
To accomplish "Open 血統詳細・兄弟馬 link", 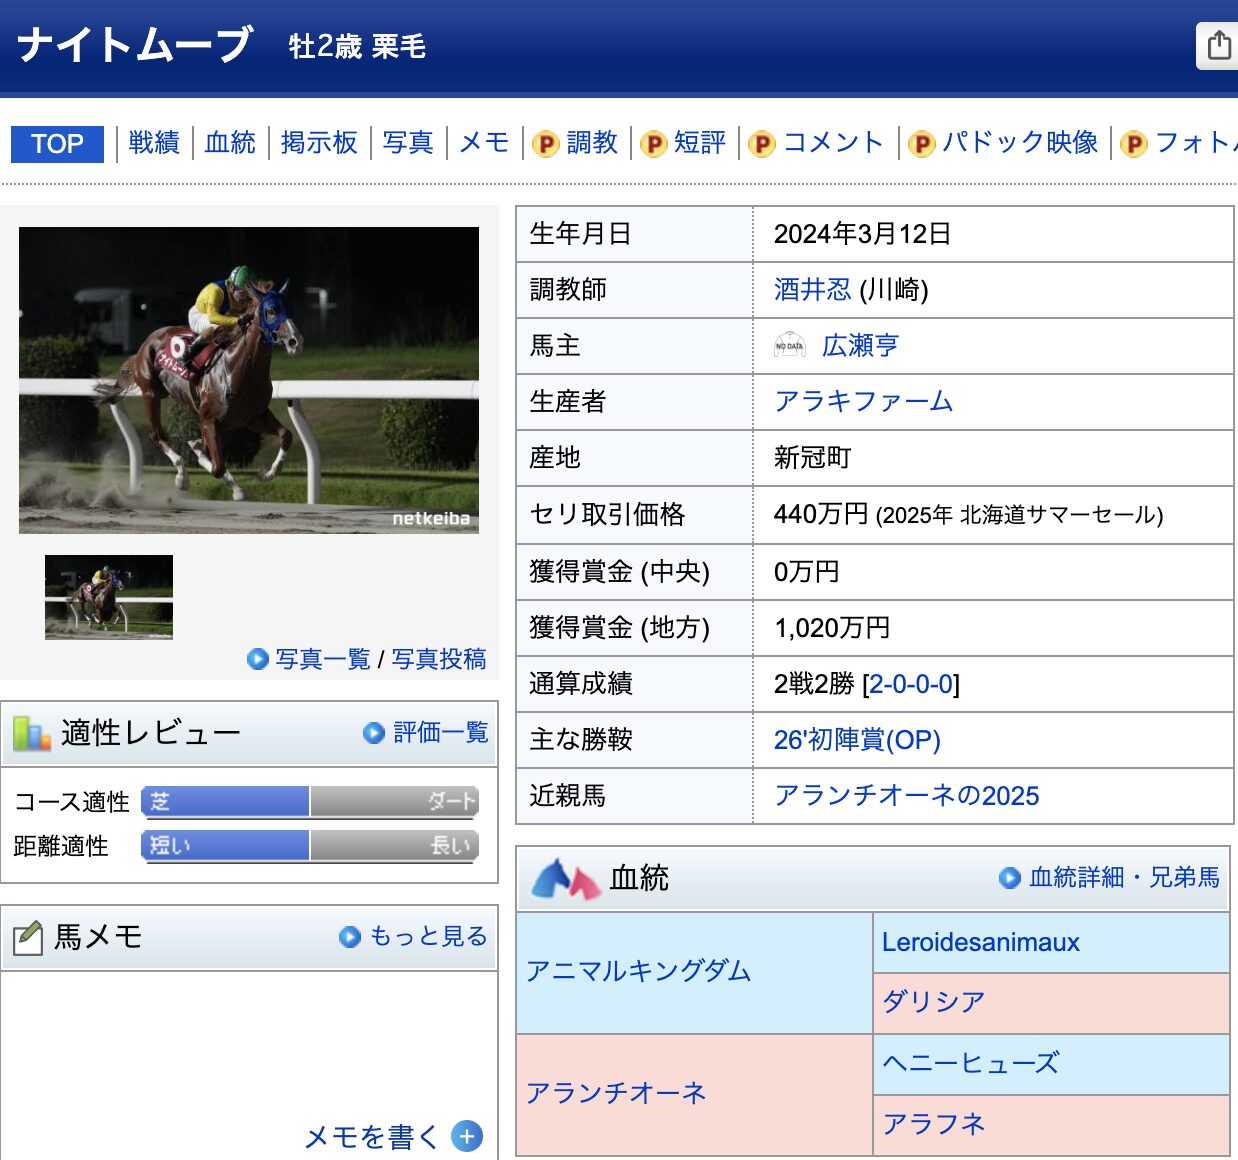I will coord(1125,877).
